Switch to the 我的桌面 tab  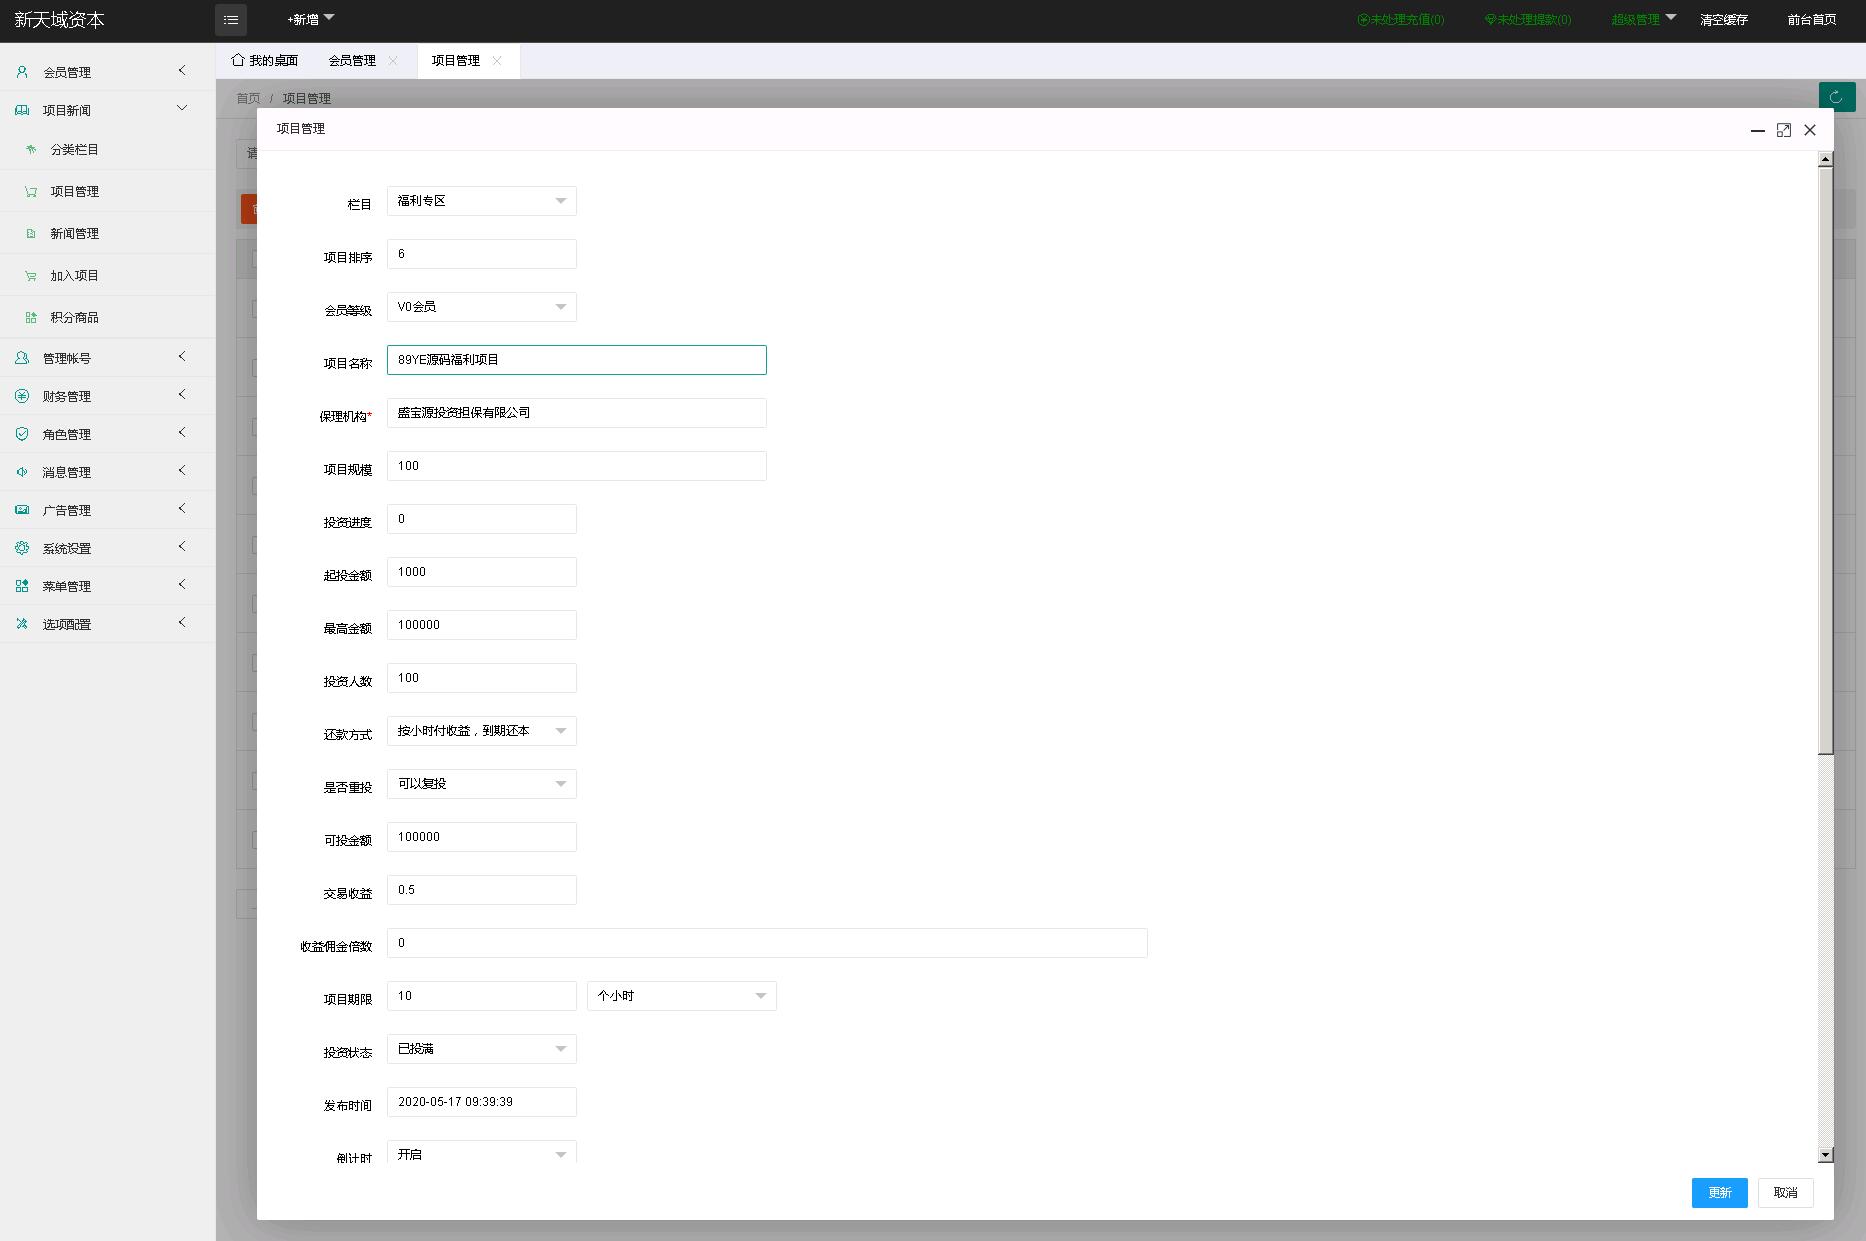click(265, 61)
